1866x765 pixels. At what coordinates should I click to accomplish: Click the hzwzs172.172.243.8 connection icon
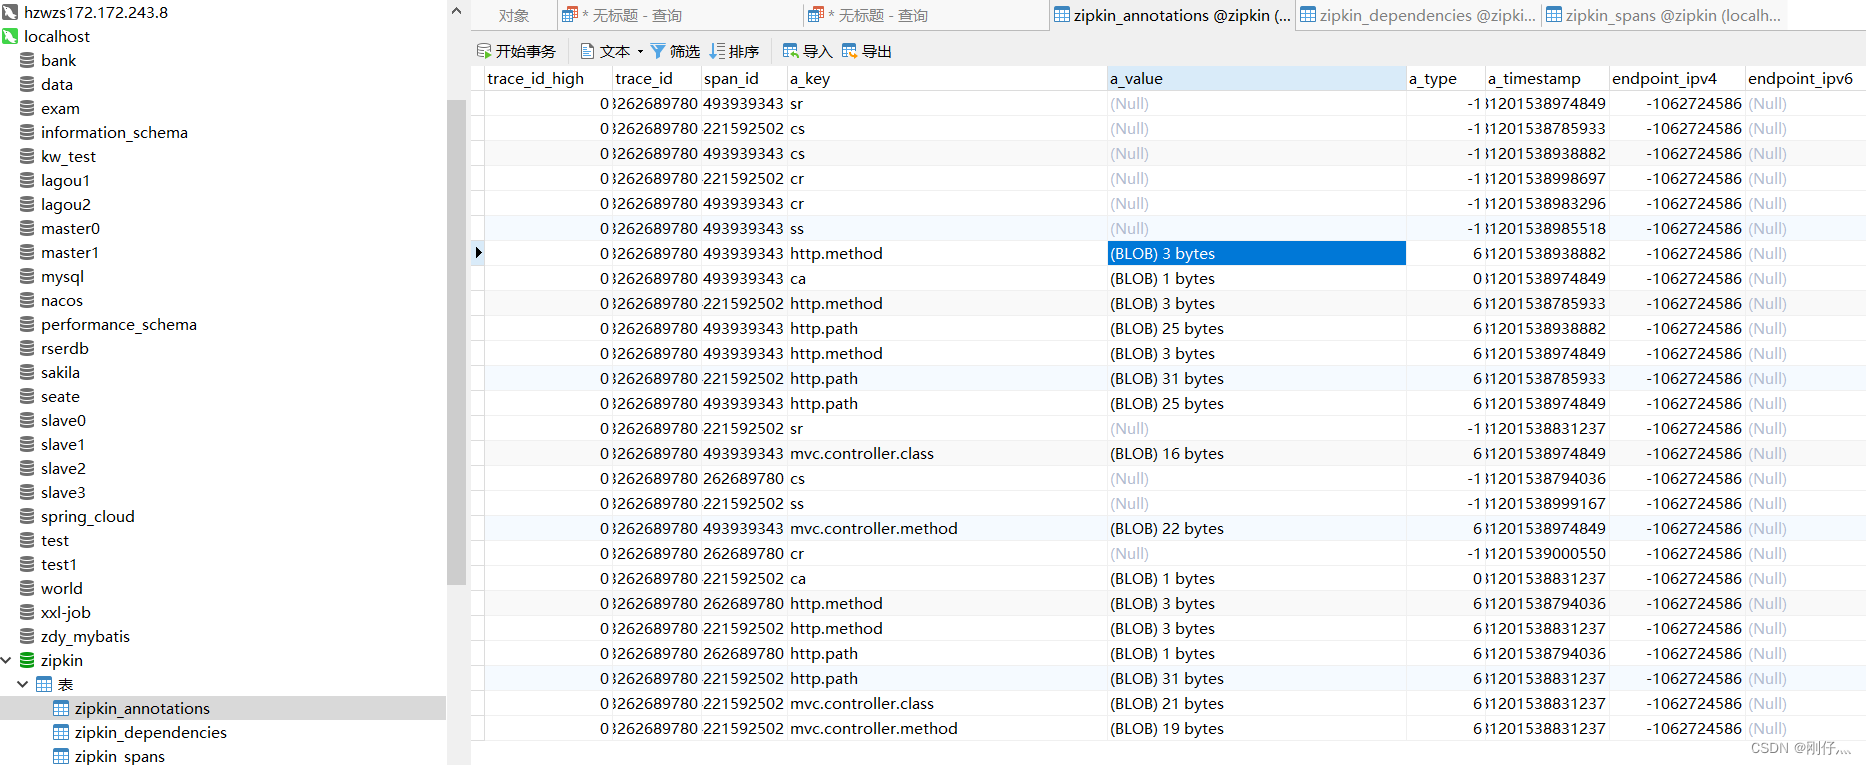pyautogui.click(x=10, y=12)
